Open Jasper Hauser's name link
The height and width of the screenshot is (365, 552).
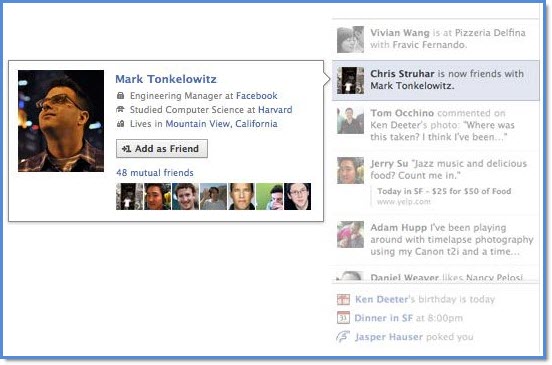point(389,337)
